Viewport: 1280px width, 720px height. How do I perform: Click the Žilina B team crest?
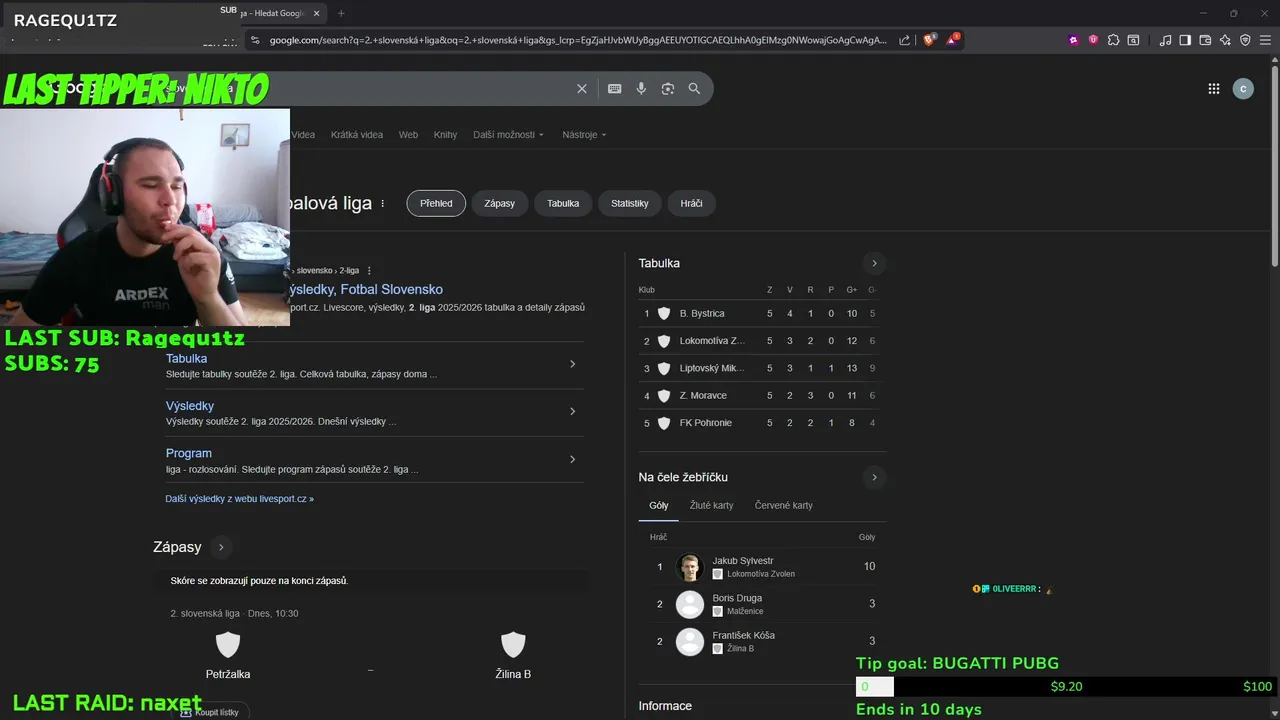[x=513, y=644]
